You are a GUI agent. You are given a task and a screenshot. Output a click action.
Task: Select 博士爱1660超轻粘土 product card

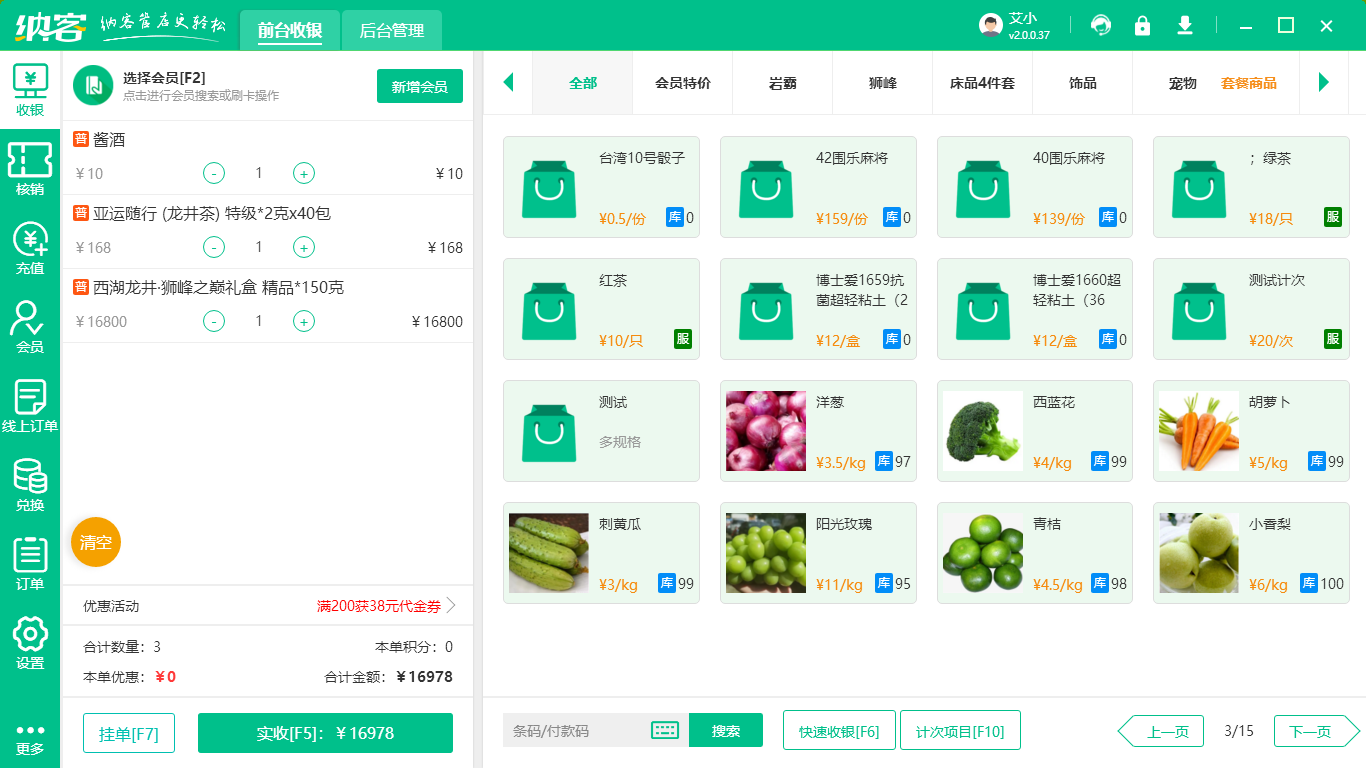1035,309
